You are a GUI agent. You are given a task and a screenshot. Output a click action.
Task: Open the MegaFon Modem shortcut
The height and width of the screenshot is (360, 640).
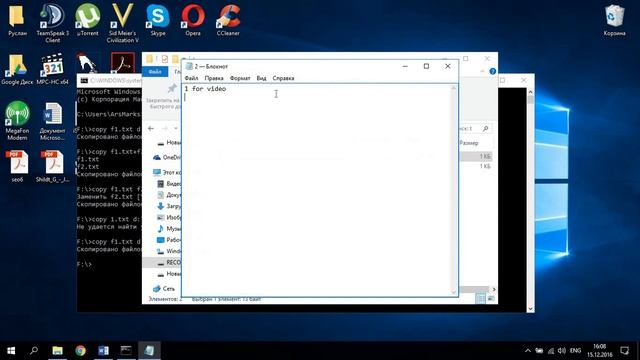17,120
